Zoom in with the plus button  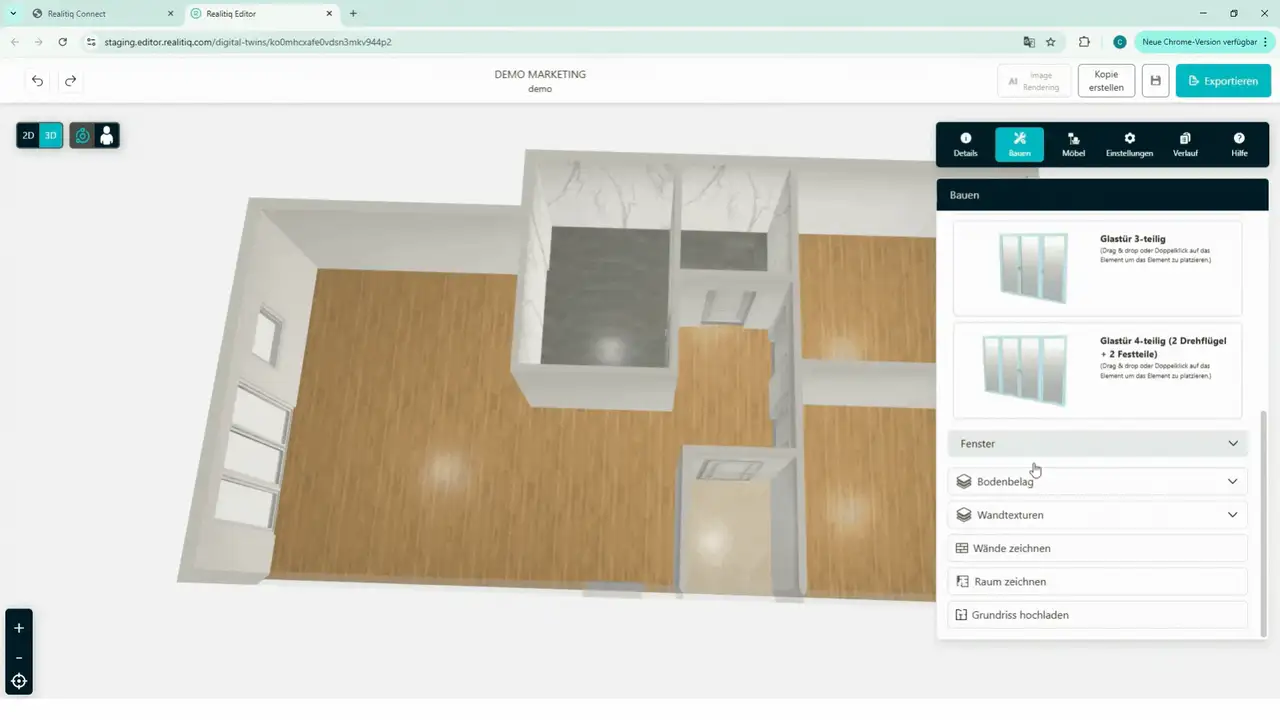pos(18,628)
